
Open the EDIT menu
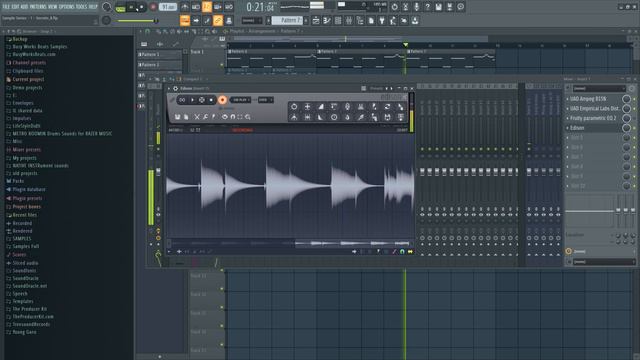pos(15,7)
